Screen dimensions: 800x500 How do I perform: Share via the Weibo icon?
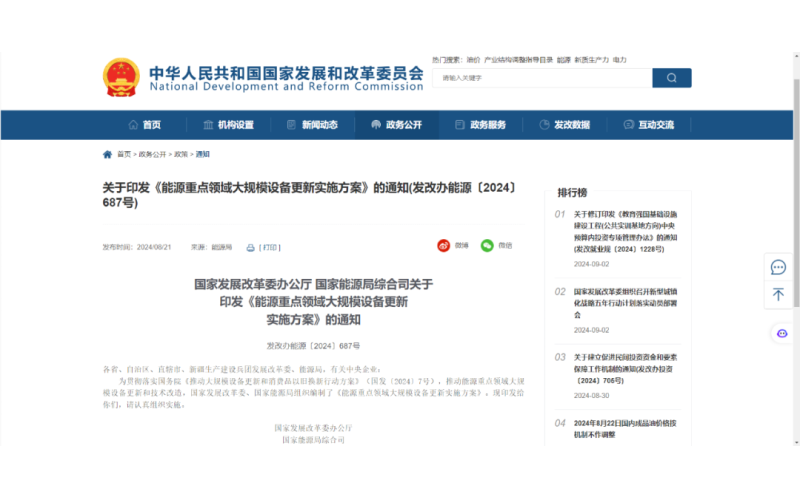coord(443,246)
